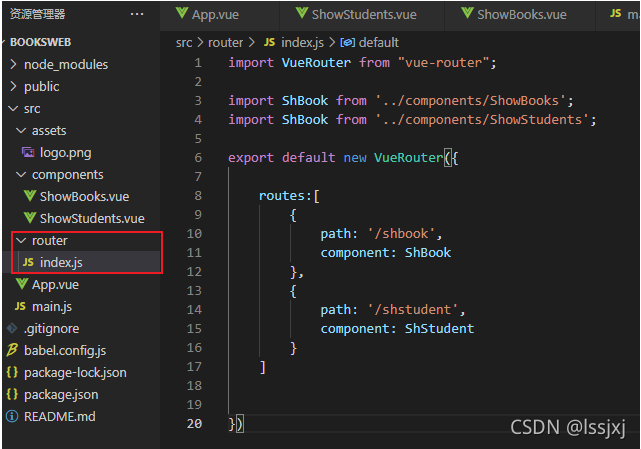Click '../components/ShowBooks' path on line 3
This screenshot has height=449, width=641.
pyautogui.click(x=470, y=101)
